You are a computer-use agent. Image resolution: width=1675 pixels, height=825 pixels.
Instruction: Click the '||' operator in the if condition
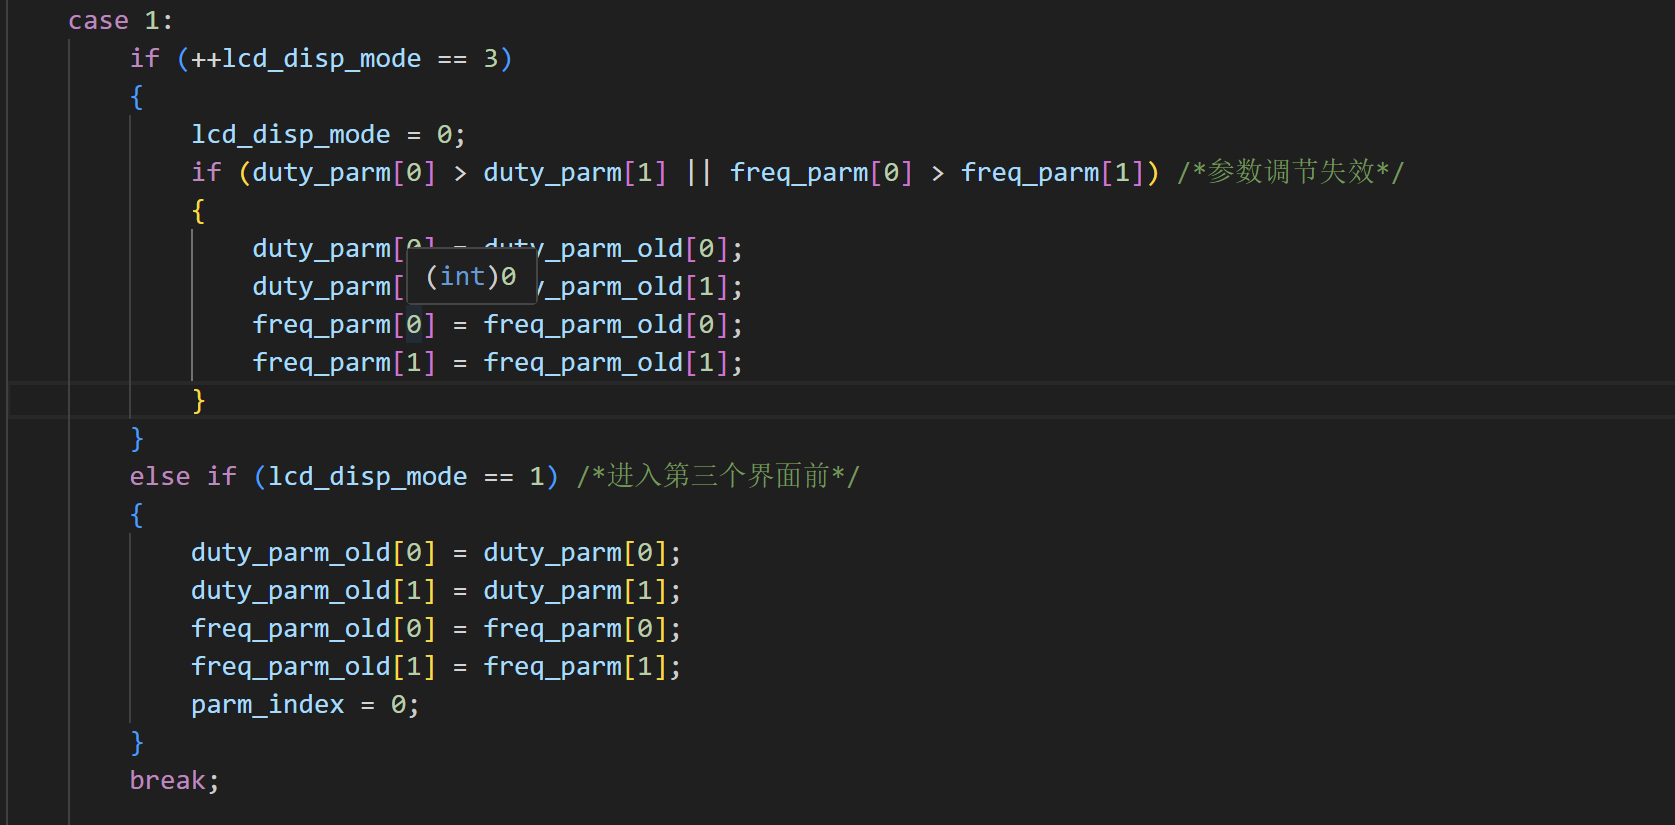point(698,172)
